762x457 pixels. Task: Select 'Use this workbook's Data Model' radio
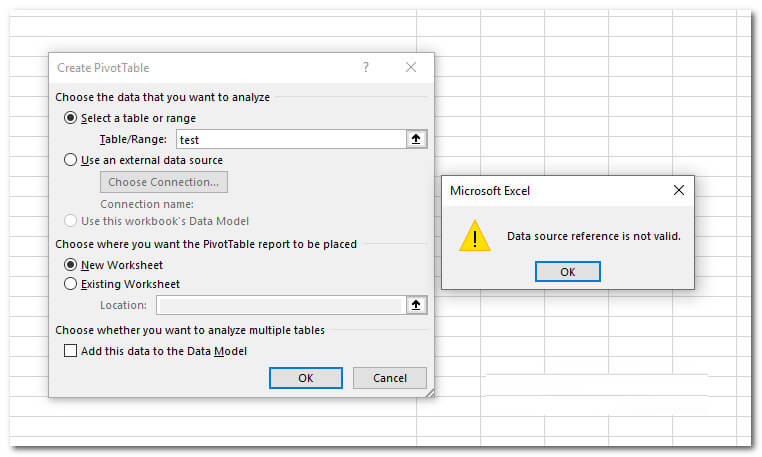point(70,221)
